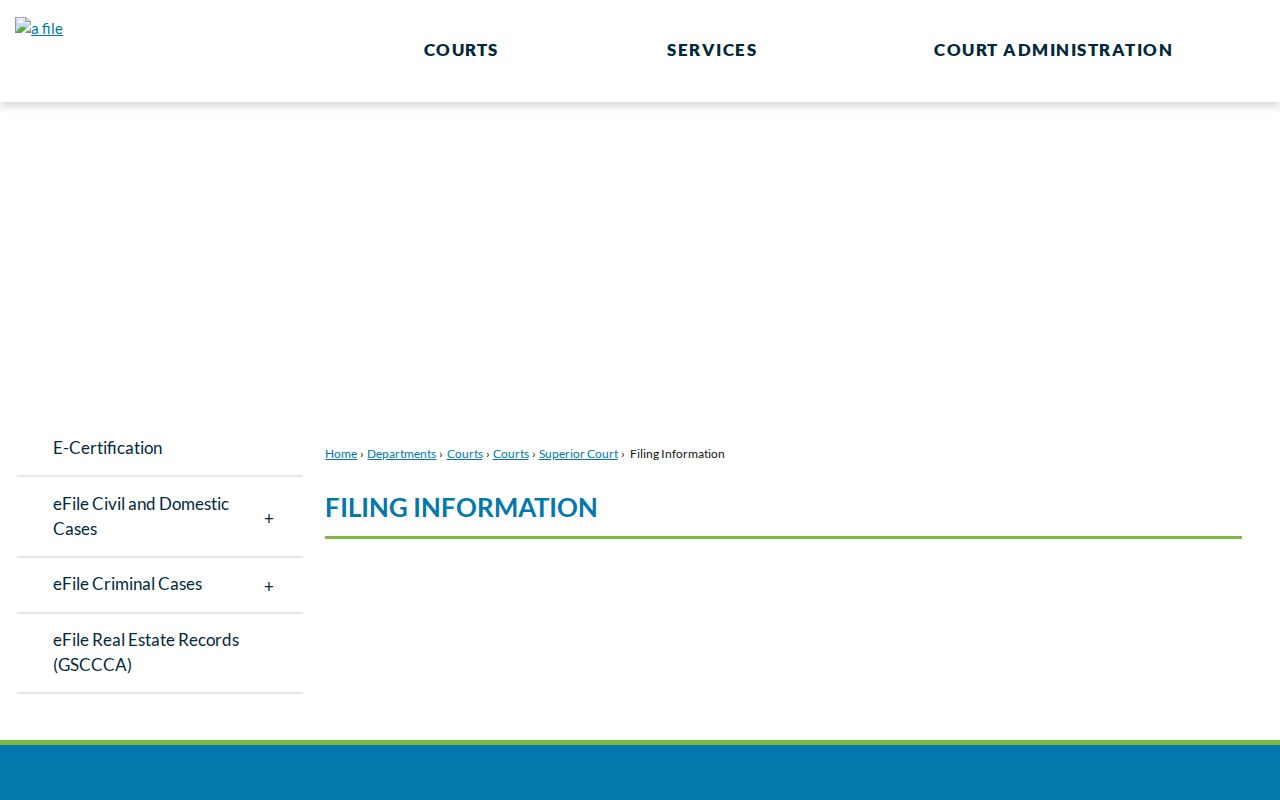This screenshot has height=800, width=1280.
Task: Expand the eFile Civil and Domestic Cases submenu
Action: 269,518
